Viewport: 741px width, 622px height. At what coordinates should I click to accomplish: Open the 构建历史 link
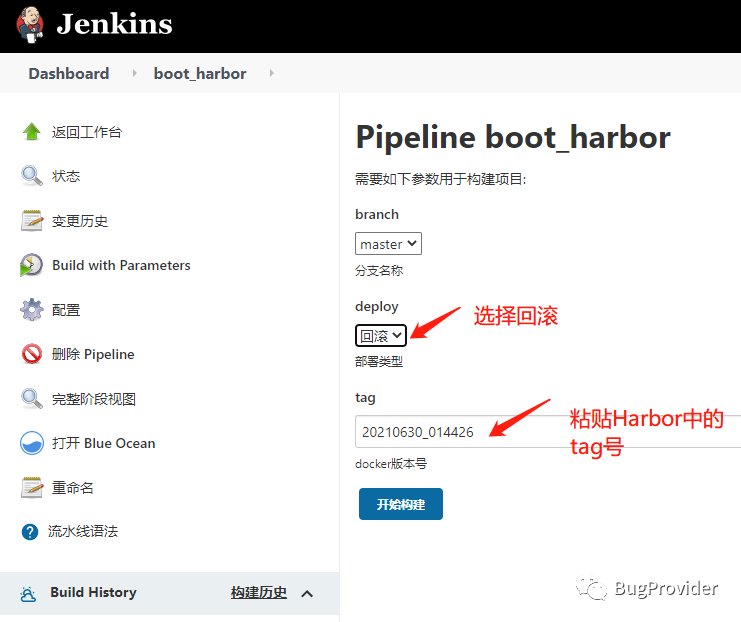tap(259, 593)
